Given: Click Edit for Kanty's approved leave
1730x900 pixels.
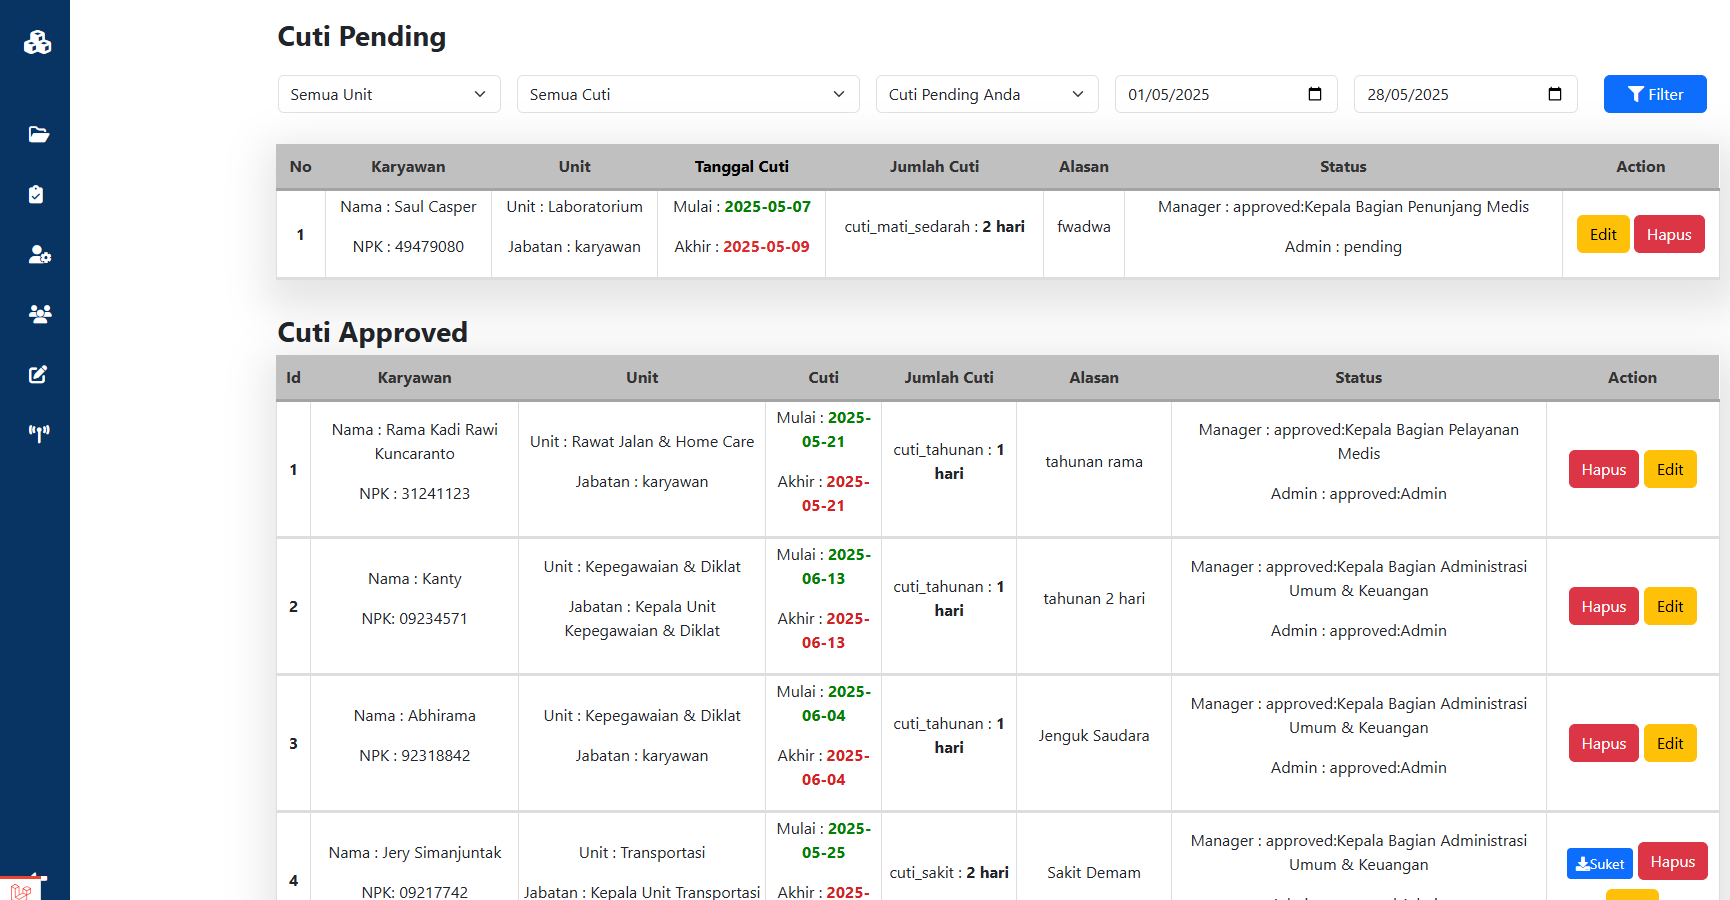Looking at the screenshot, I should [1669, 606].
